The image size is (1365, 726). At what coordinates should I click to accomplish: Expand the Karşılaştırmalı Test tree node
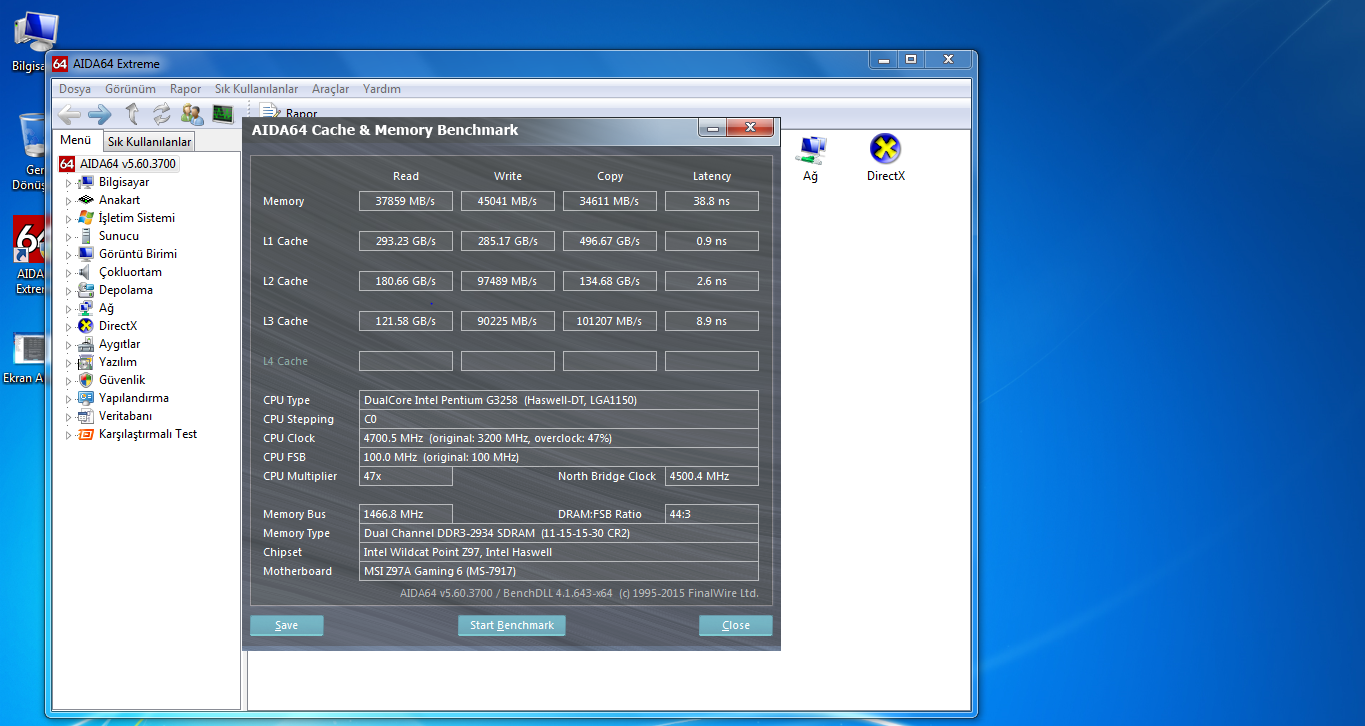(69, 435)
